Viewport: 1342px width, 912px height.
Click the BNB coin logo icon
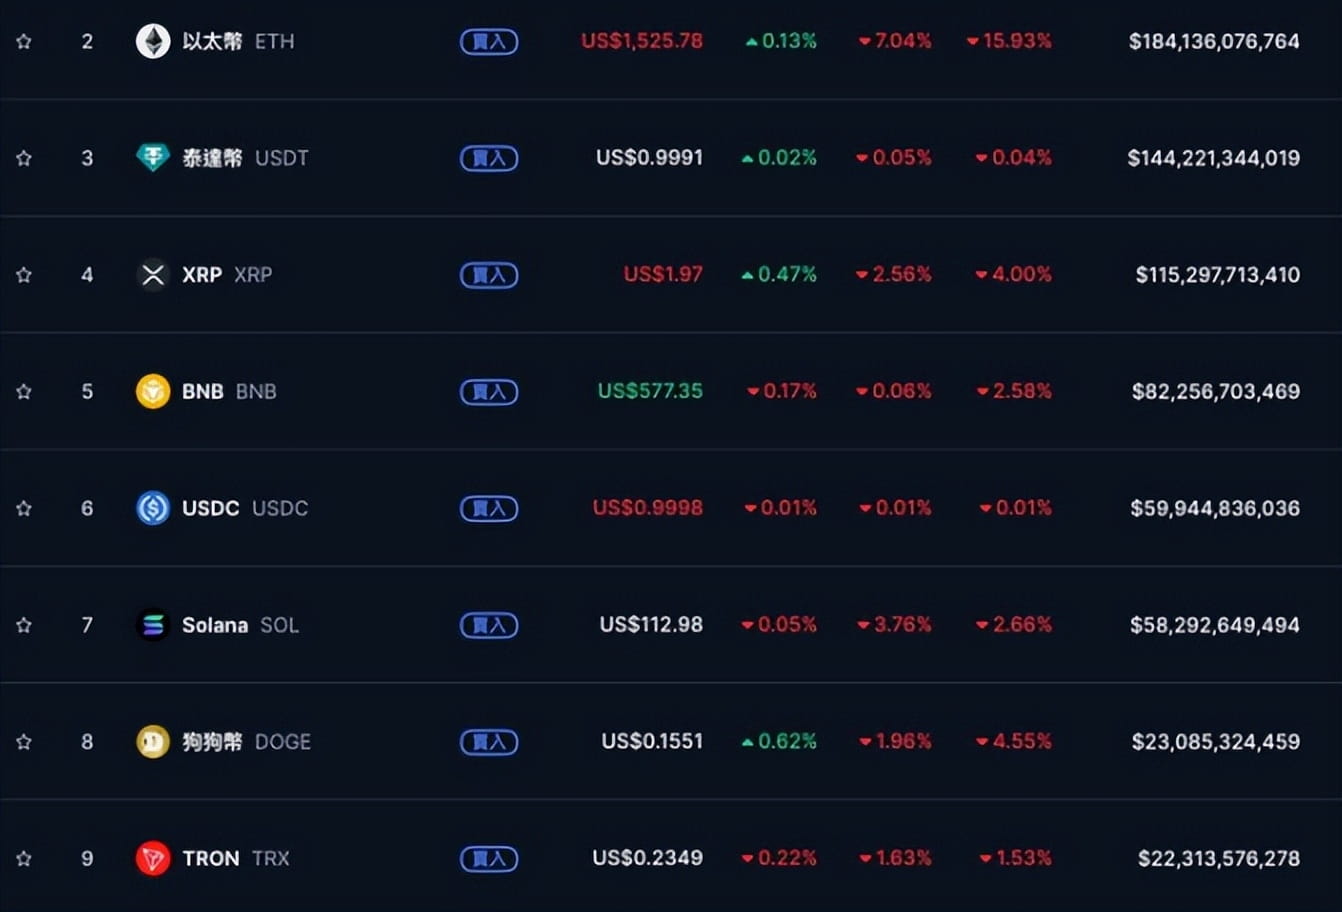(x=153, y=391)
